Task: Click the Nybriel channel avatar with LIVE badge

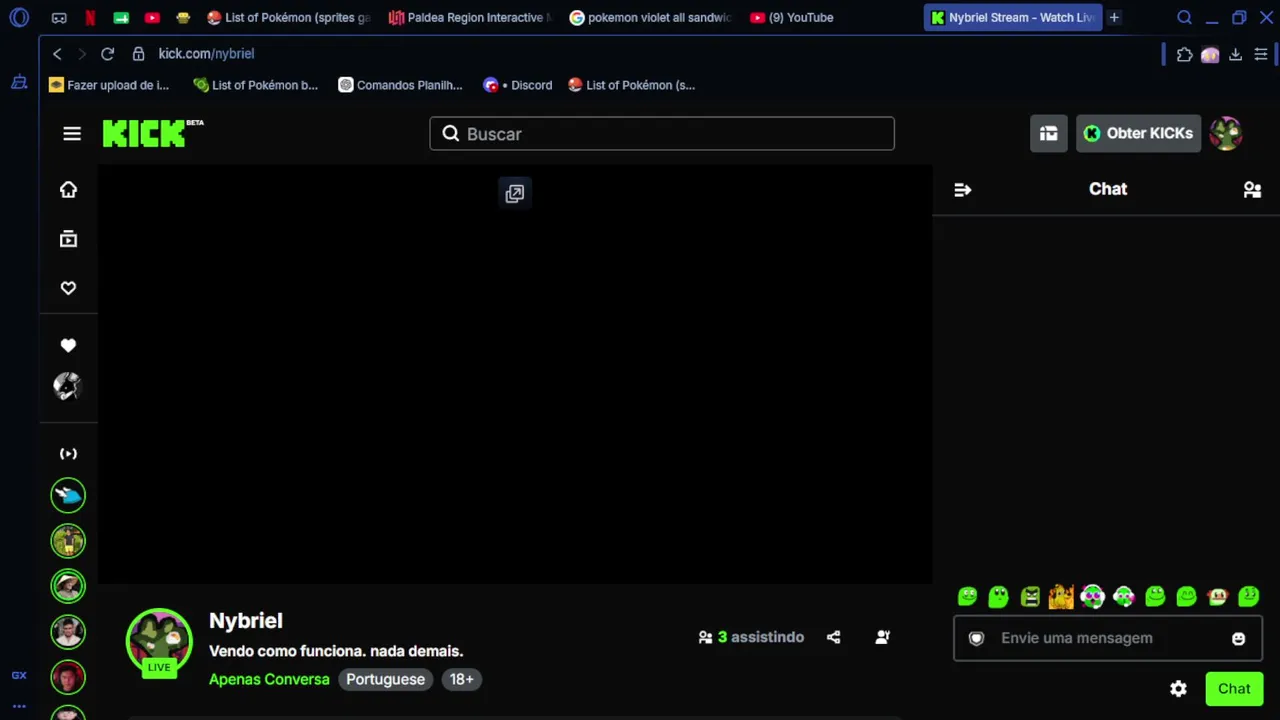Action: coord(158,642)
